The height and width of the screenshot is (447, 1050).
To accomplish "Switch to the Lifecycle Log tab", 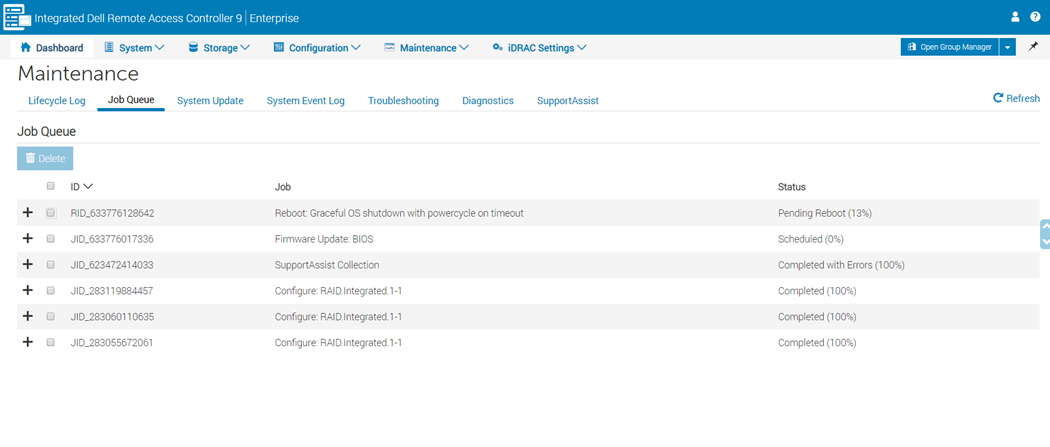I will point(57,100).
